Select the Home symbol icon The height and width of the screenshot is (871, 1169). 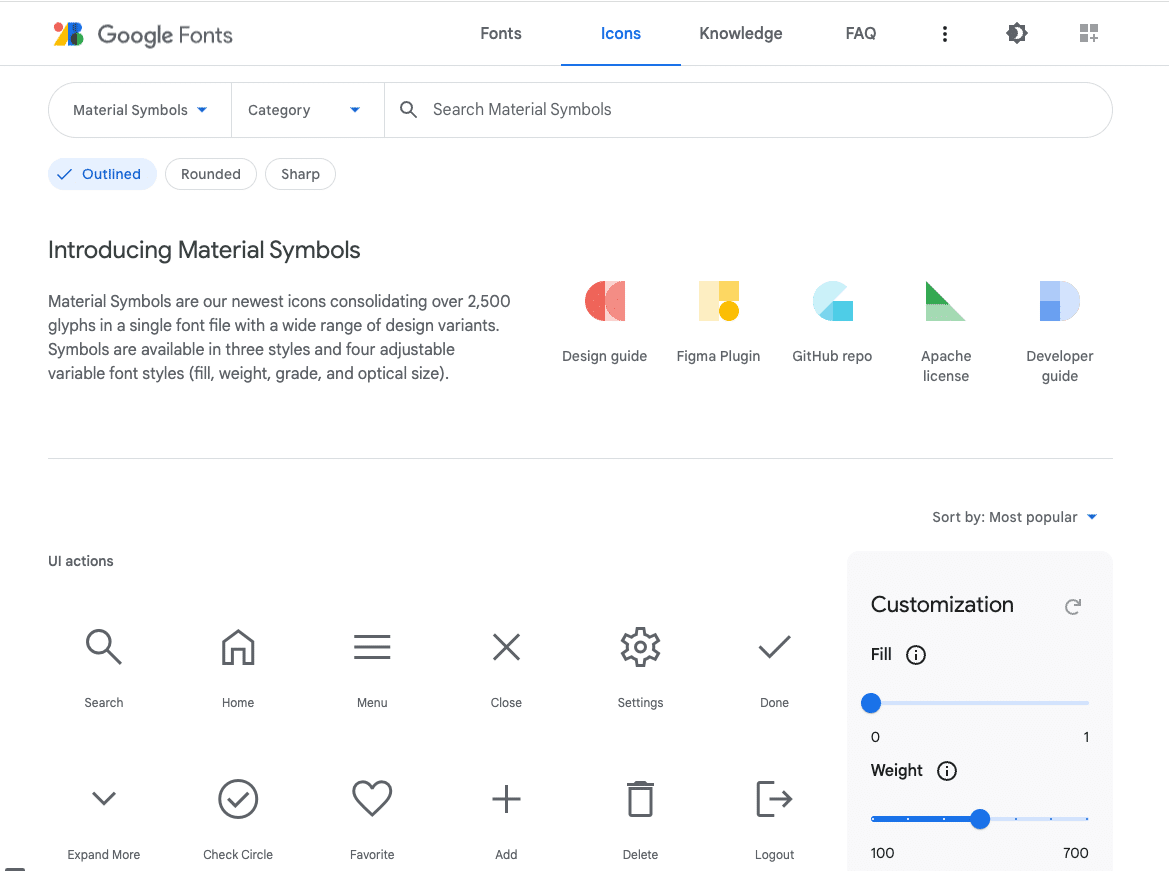point(238,647)
